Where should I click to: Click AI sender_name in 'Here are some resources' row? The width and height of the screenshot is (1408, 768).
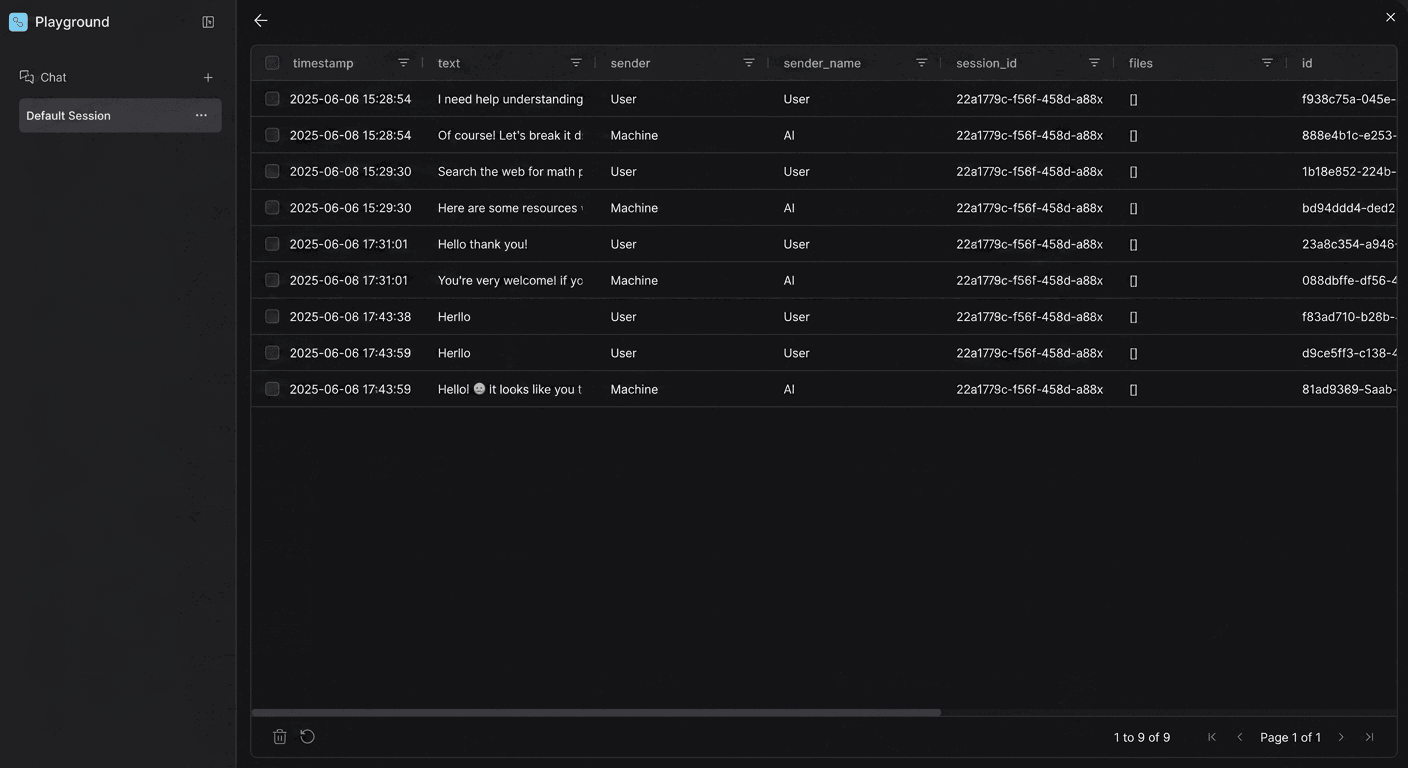tap(789, 208)
